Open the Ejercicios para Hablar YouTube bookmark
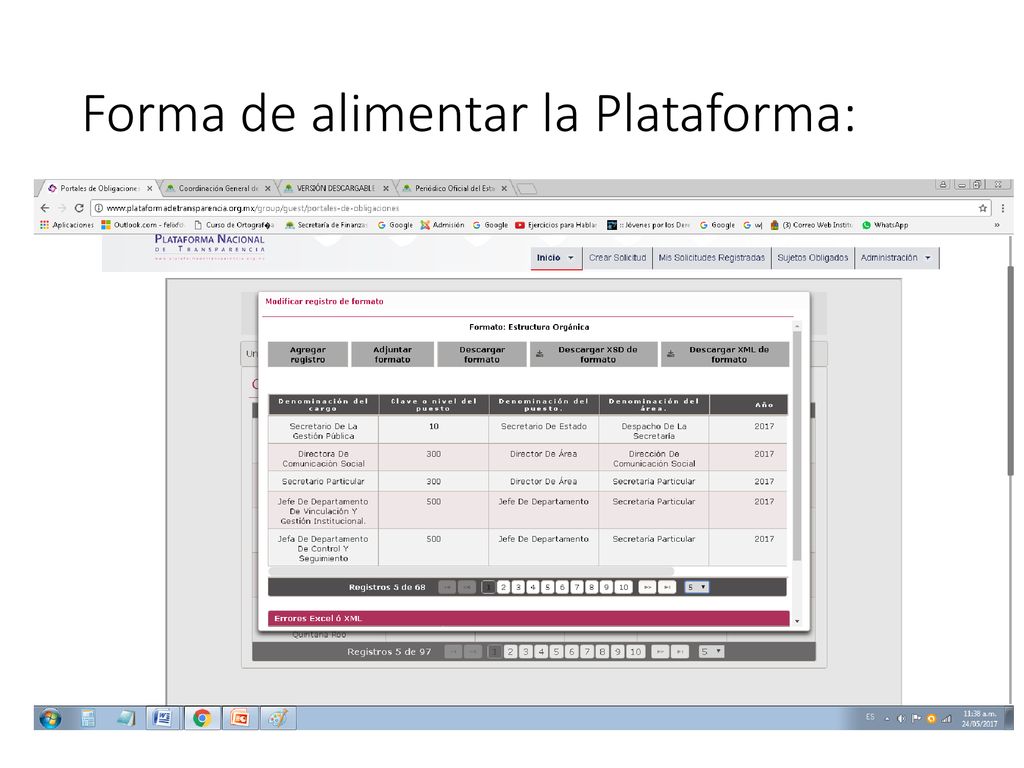Viewport: 1024px width, 768px height. click(556, 225)
